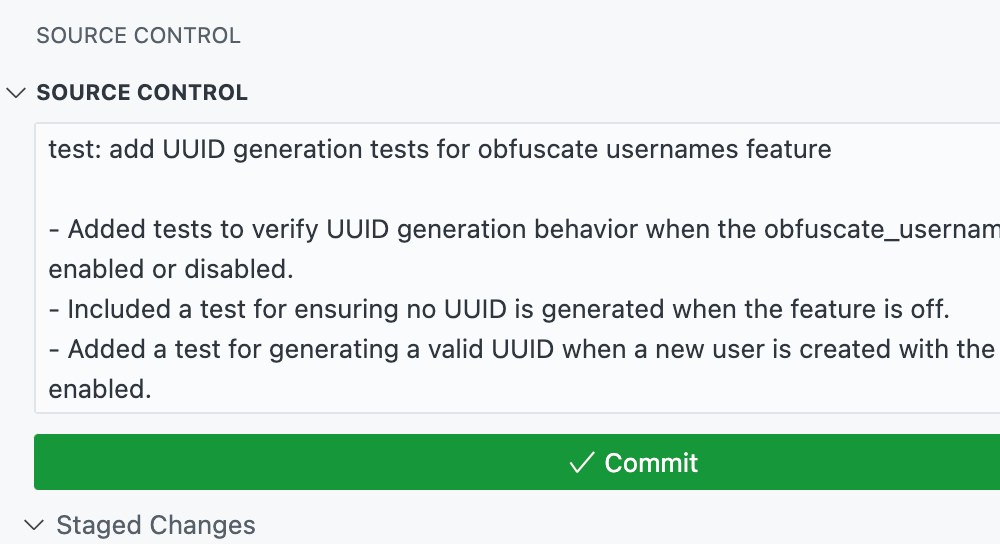Select the Staged Changes group label

(x=156, y=525)
